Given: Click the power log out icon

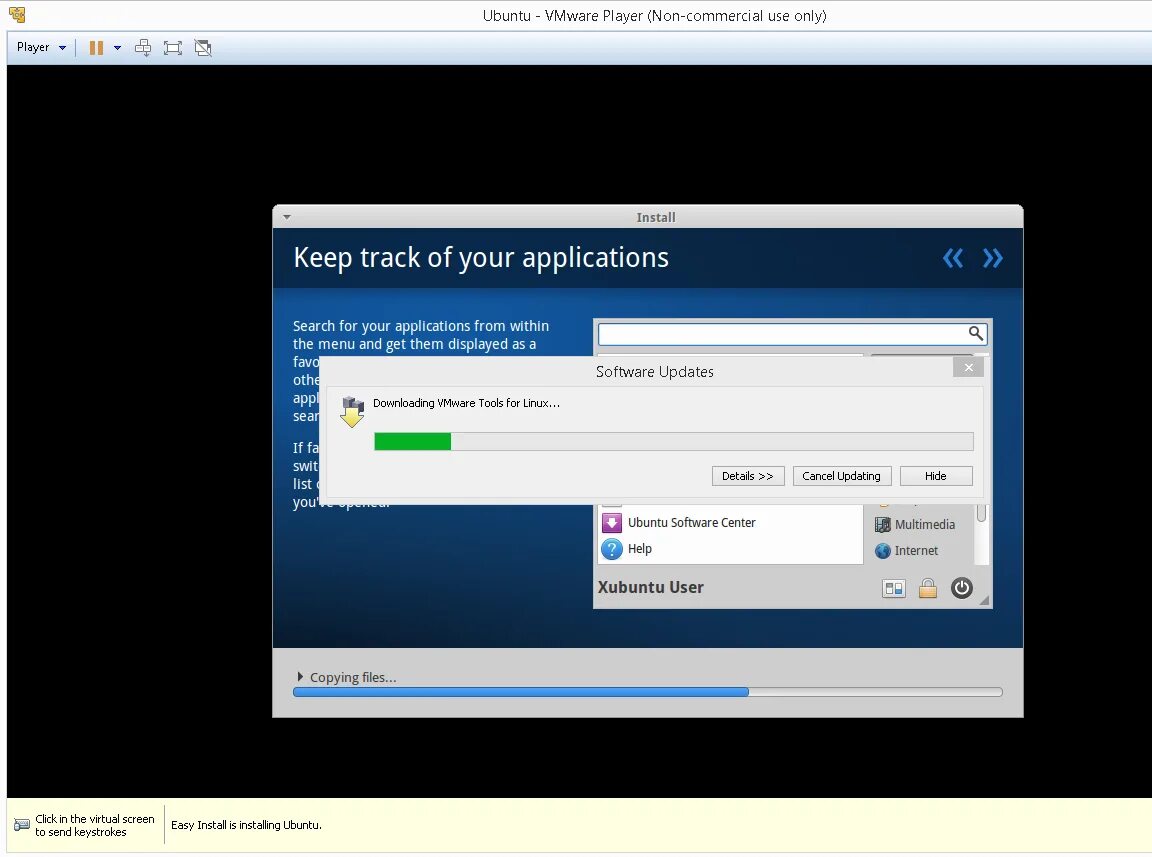Looking at the screenshot, I should point(962,588).
